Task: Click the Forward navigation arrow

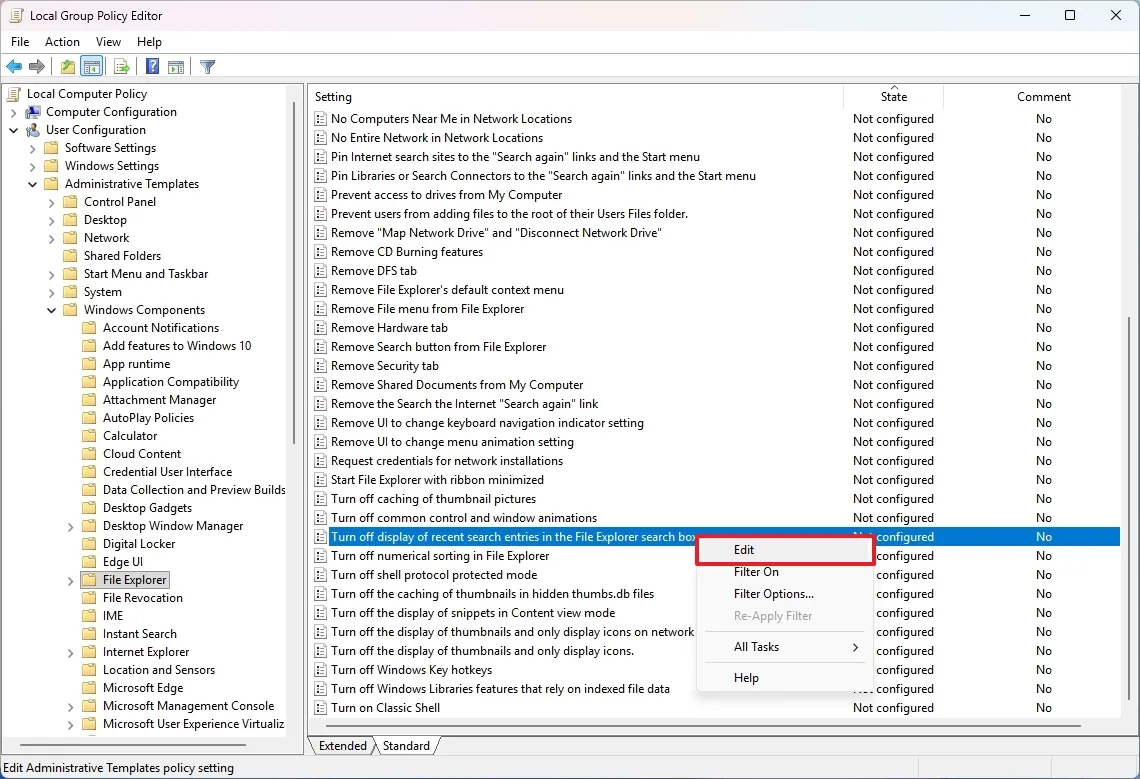Action: (38, 66)
